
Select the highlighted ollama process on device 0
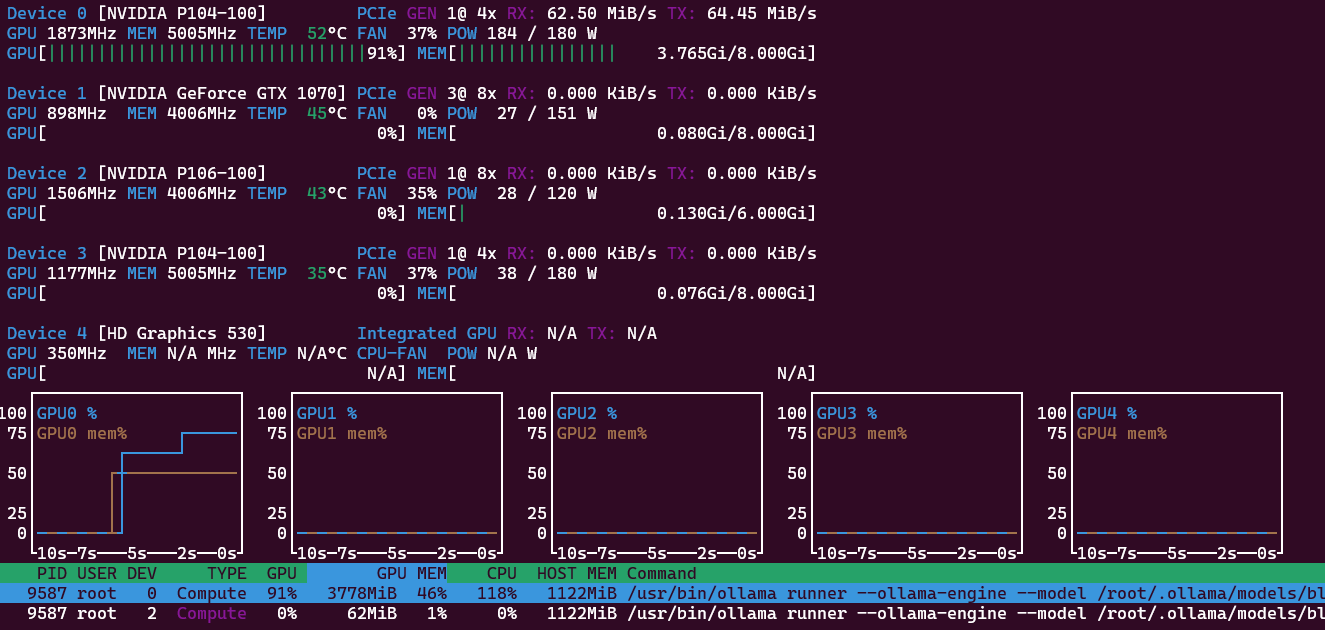662,593
